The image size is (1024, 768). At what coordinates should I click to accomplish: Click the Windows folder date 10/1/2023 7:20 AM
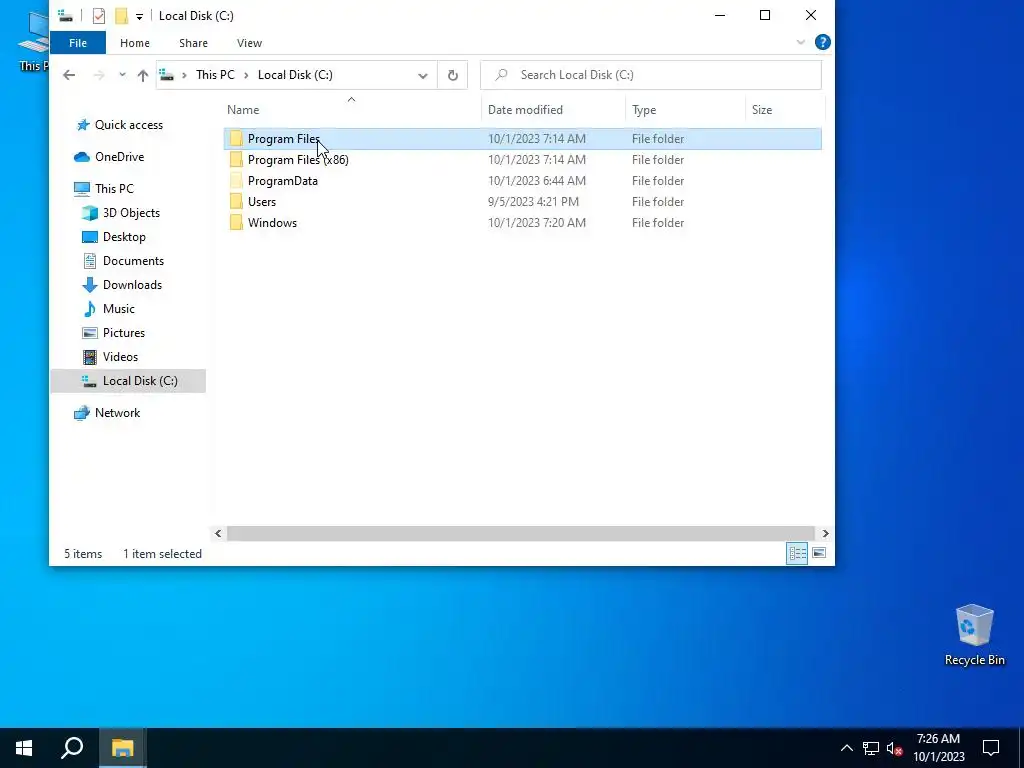tap(537, 223)
